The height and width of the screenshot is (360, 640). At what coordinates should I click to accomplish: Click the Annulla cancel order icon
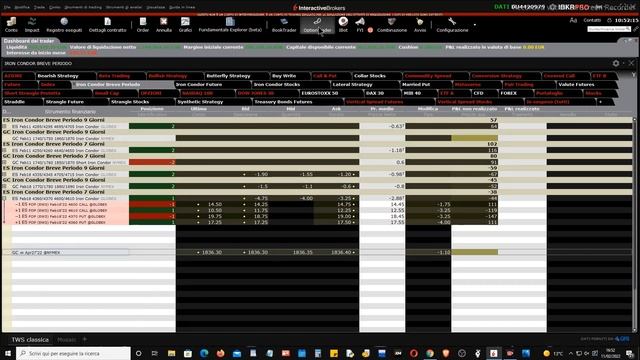[164, 24]
